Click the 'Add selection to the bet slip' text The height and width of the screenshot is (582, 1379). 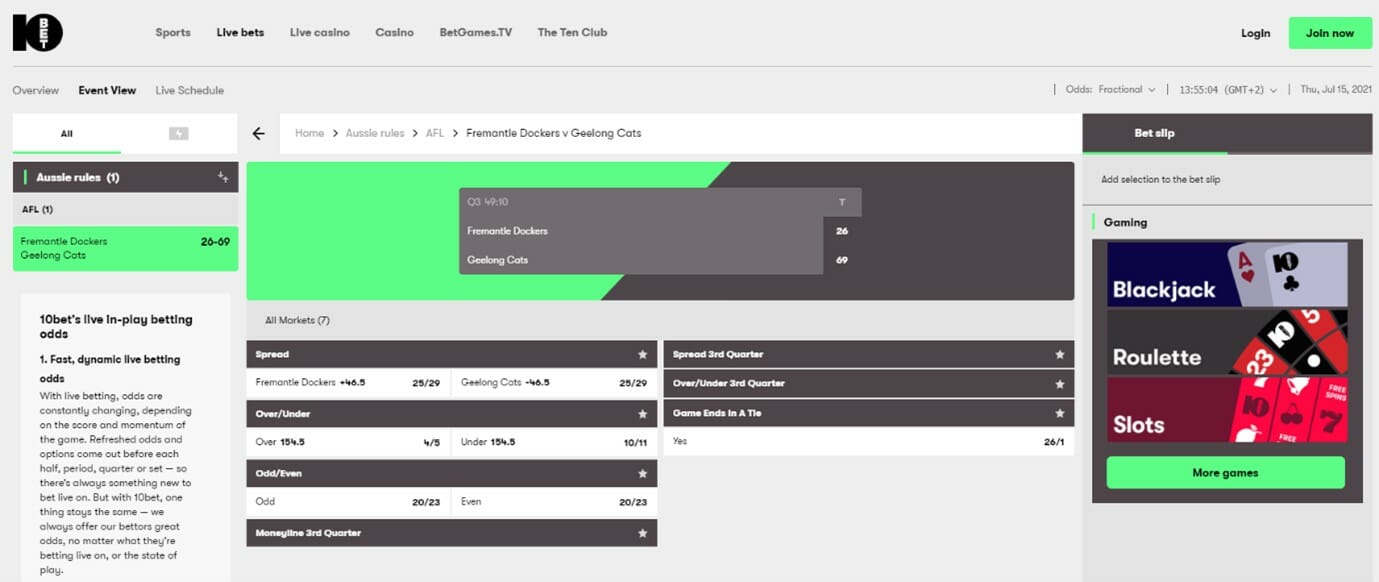click(x=1161, y=180)
